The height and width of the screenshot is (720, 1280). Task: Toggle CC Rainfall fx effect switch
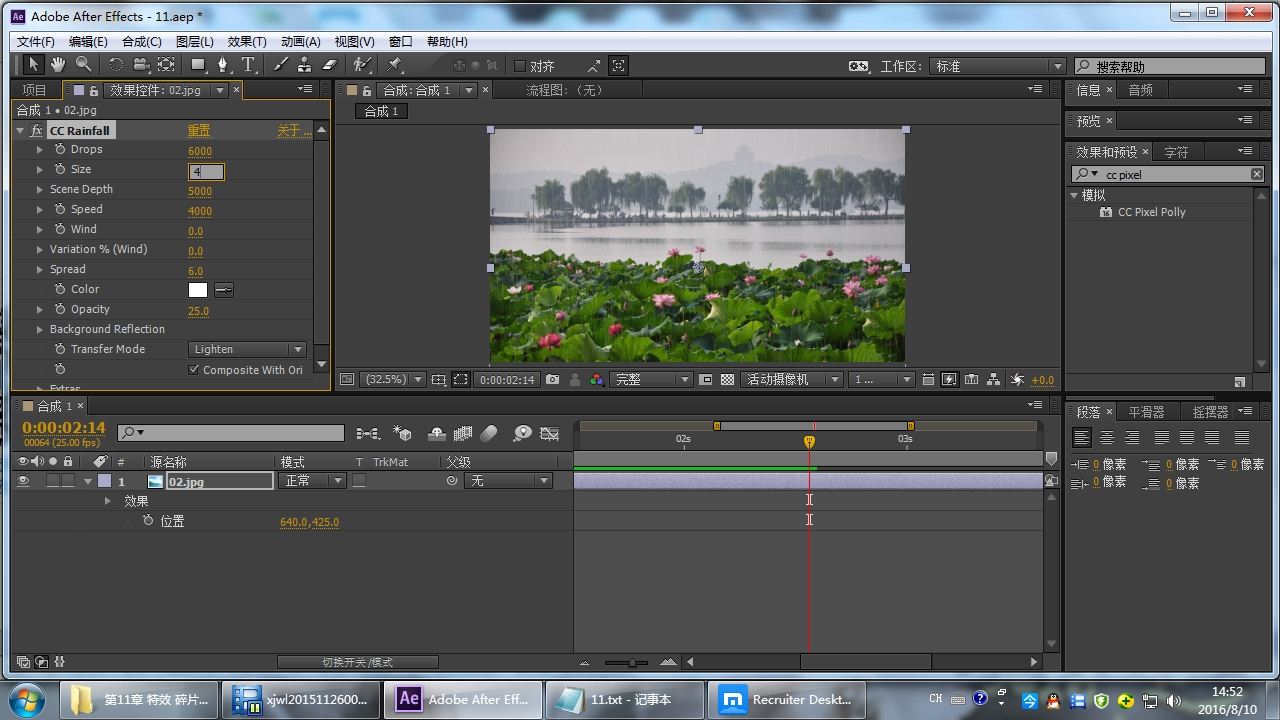click(x=37, y=131)
